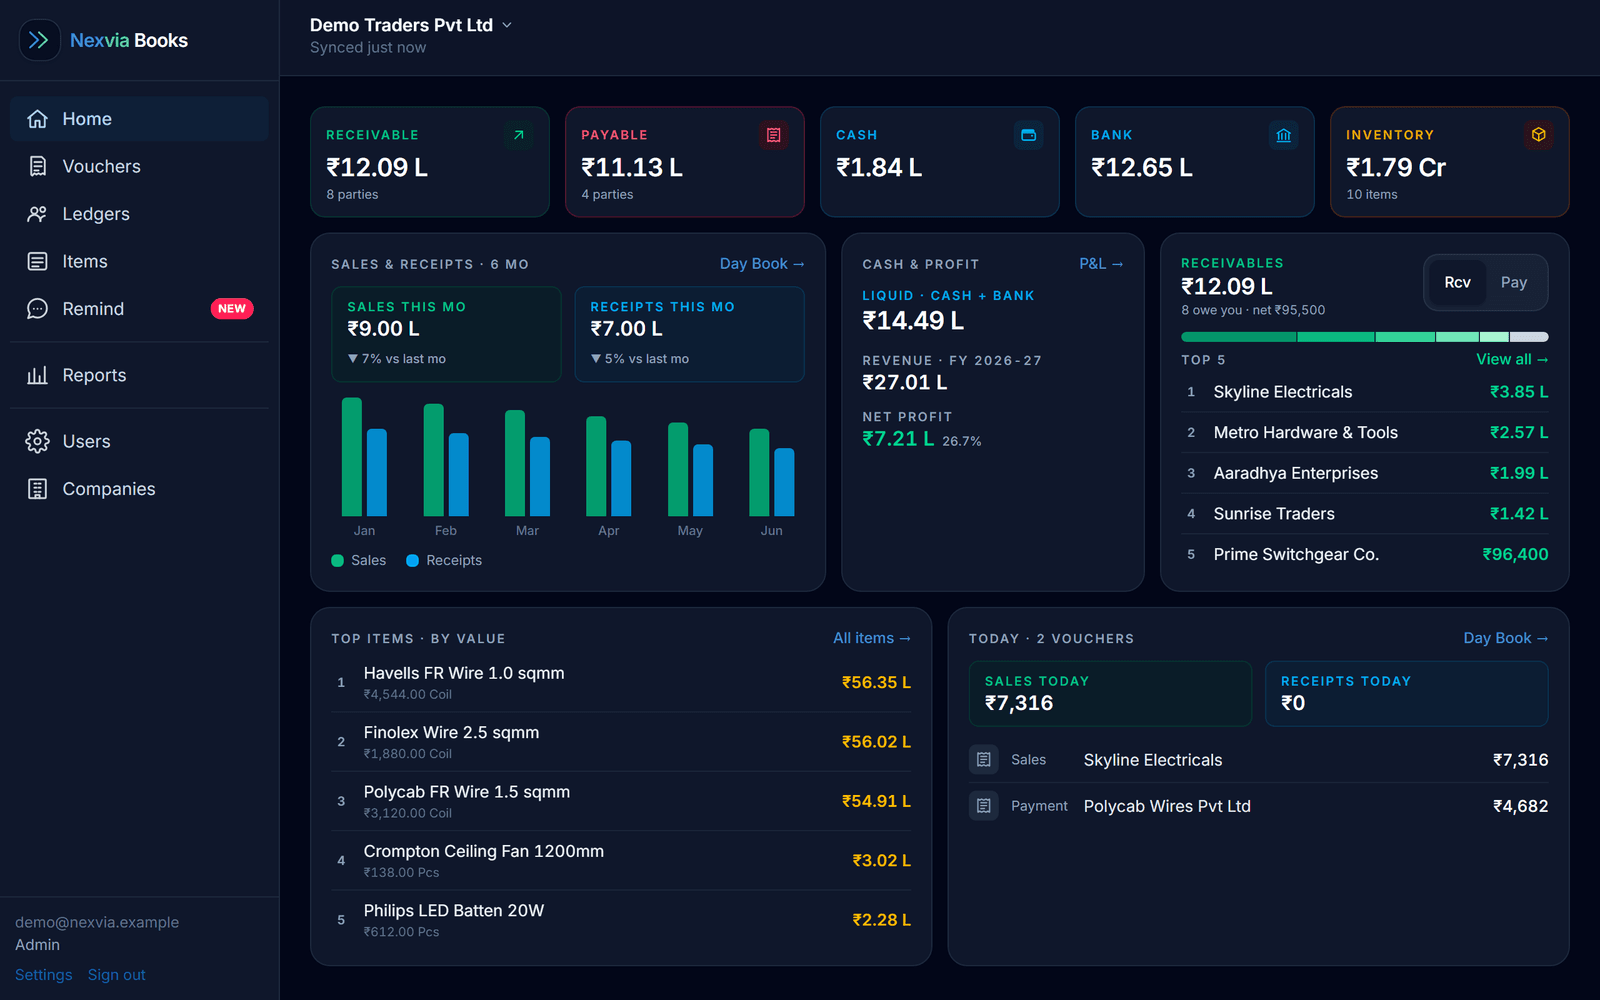Open the Payable ₹11.13 L card
Image resolution: width=1600 pixels, height=1000 pixels.
tap(685, 162)
